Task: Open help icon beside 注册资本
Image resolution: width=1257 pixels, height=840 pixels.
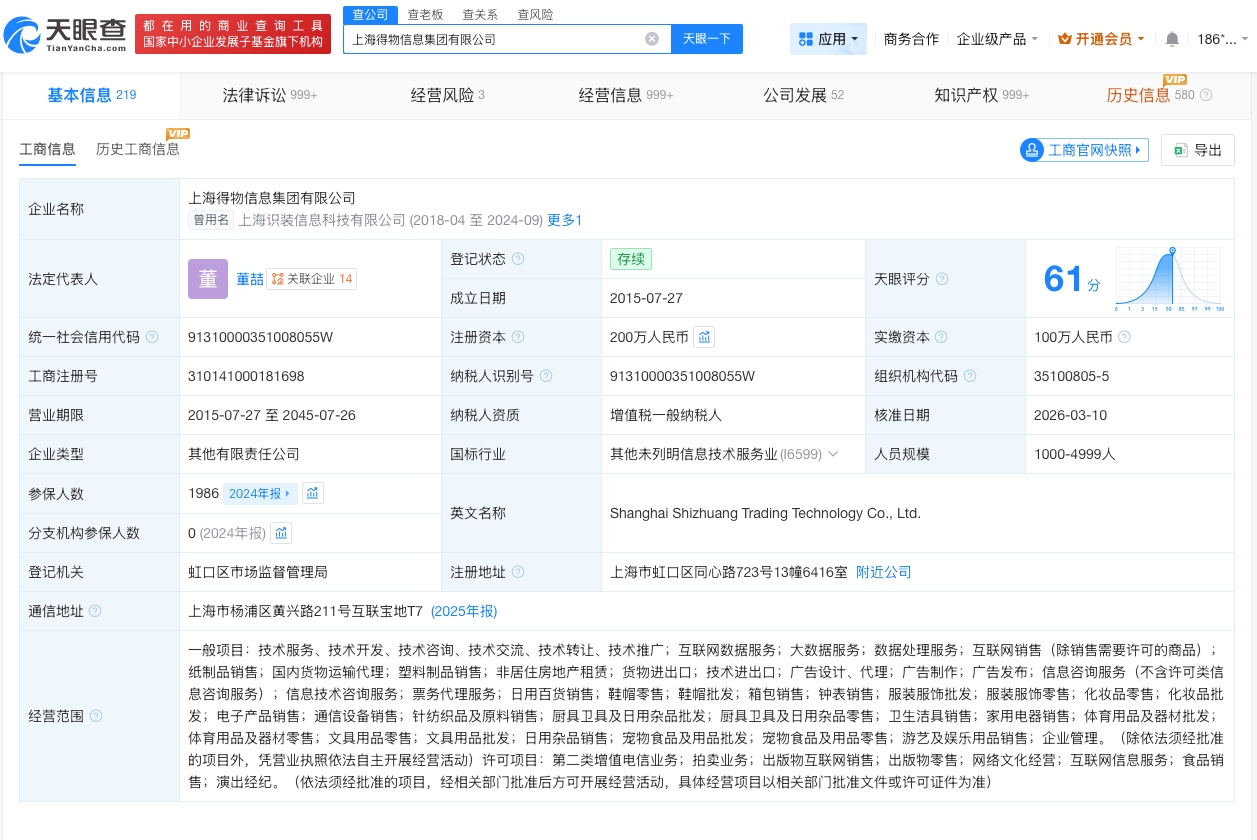Action: (x=518, y=337)
